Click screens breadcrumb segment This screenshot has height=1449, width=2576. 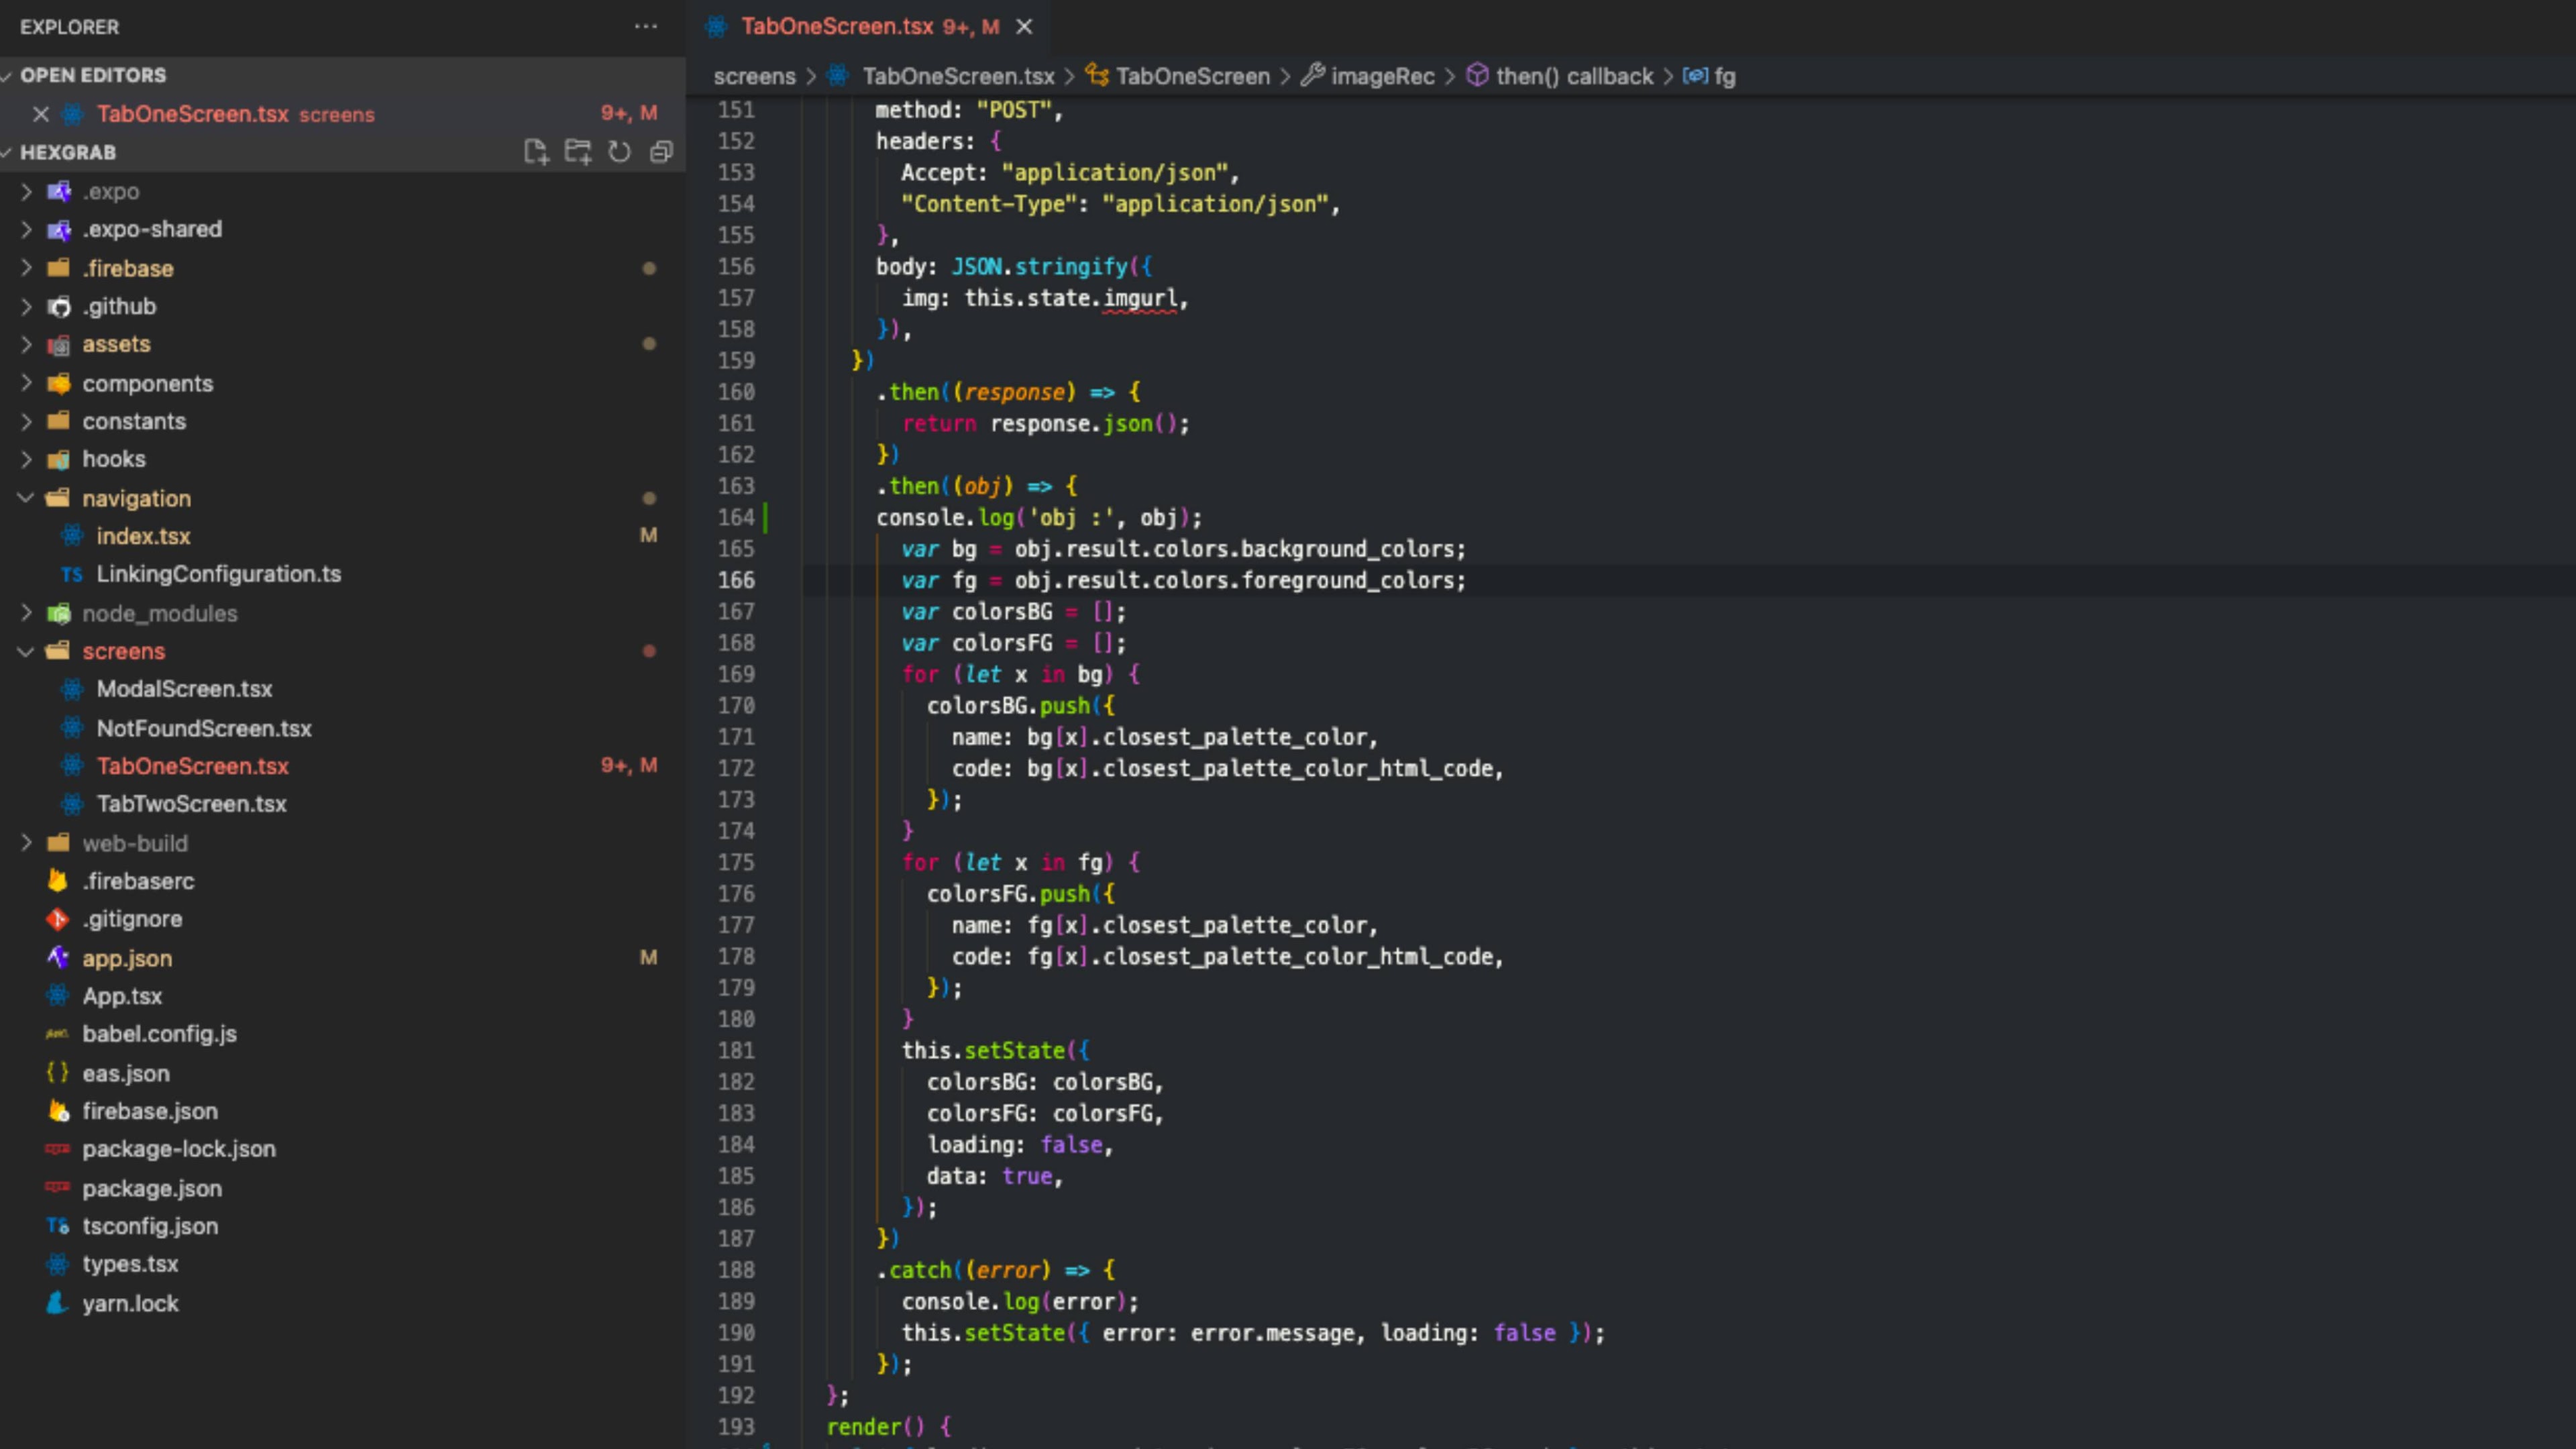click(x=754, y=76)
